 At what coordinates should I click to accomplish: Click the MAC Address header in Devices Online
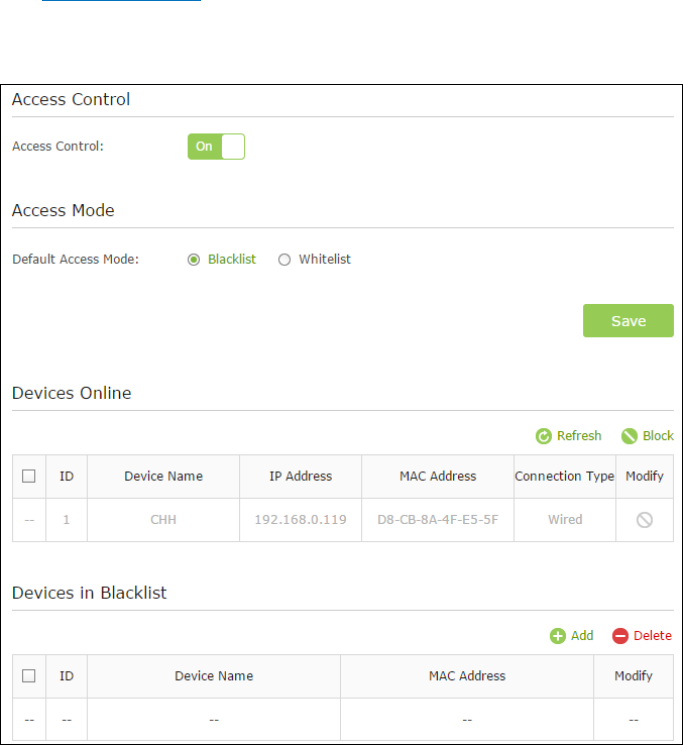coord(437,476)
